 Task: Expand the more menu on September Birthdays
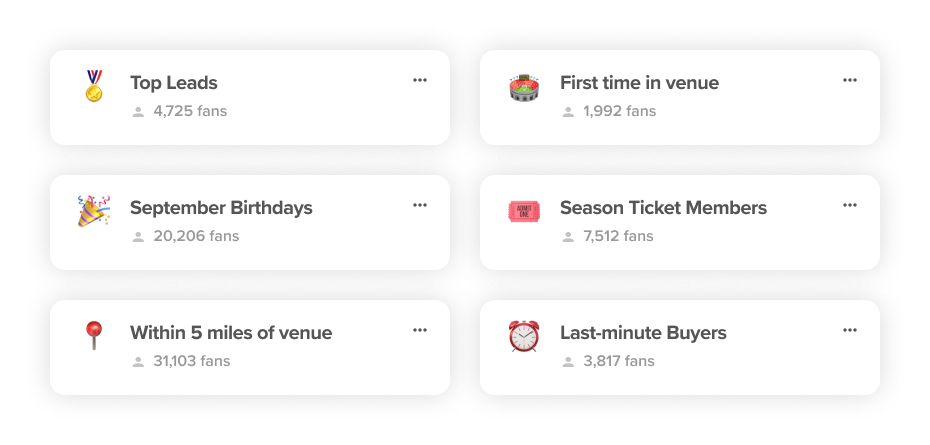(x=420, y=205)
